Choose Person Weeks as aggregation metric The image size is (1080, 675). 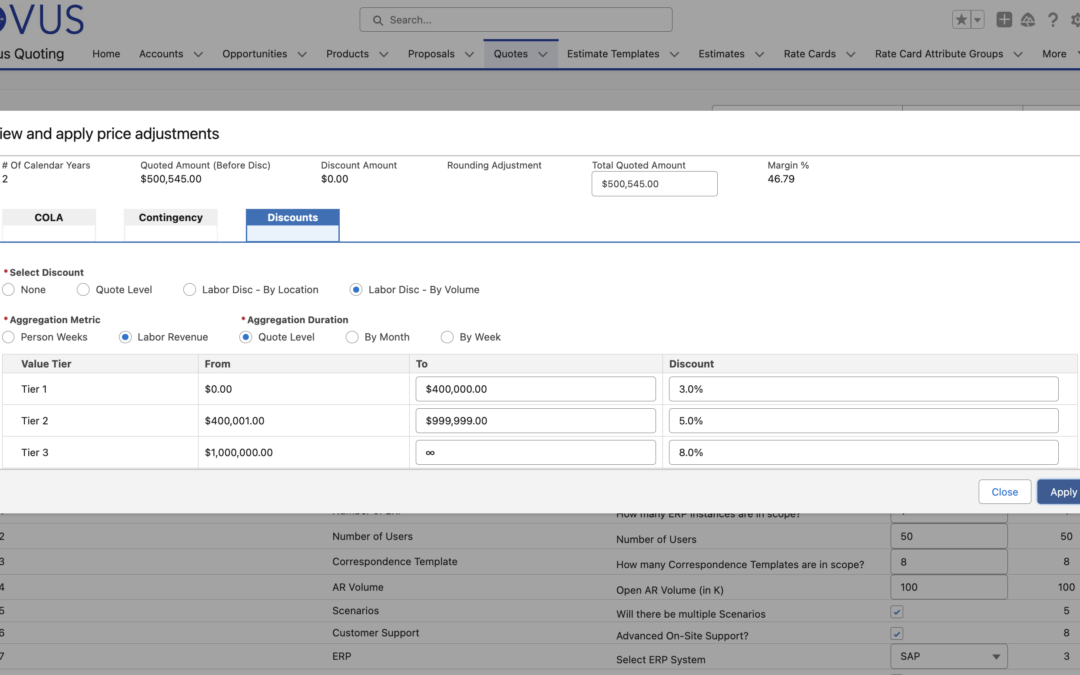coord(8,337)
